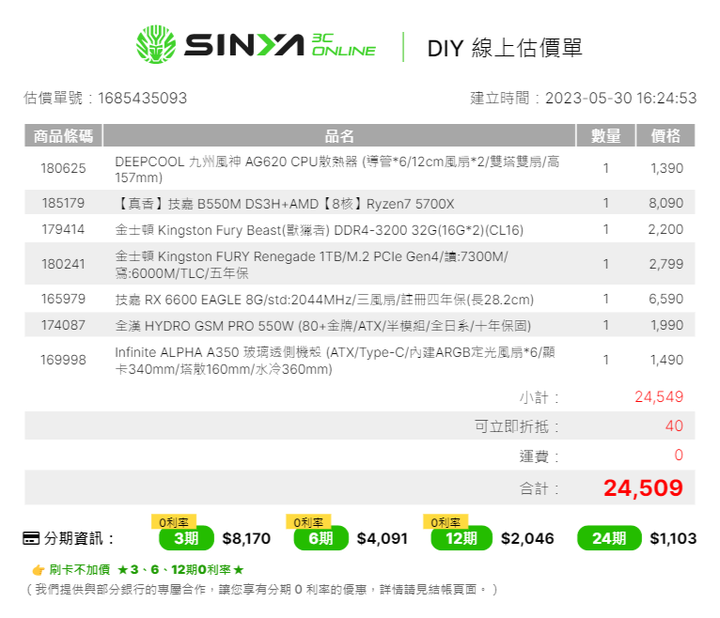Click the subtotal value 24,549
720x618 pixels.
659,397
